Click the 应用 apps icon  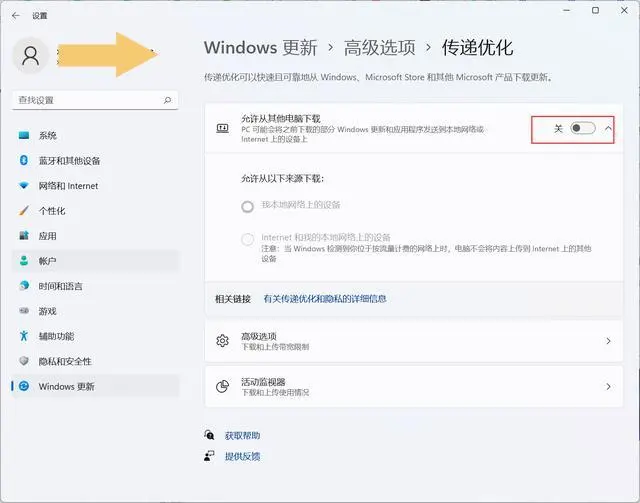24,236
